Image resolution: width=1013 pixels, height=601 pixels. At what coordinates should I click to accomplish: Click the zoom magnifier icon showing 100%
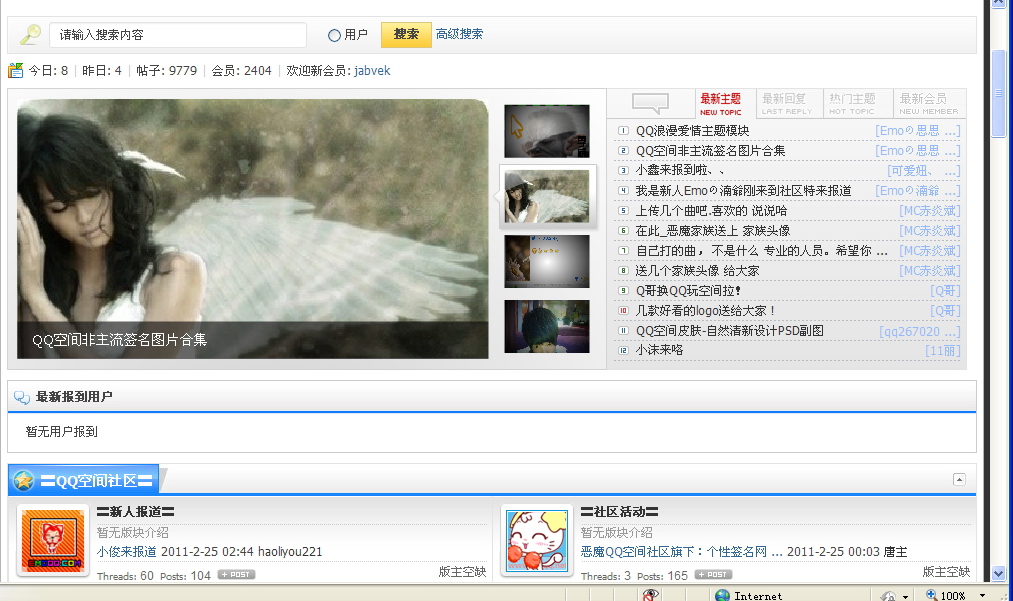click(932, 595)
